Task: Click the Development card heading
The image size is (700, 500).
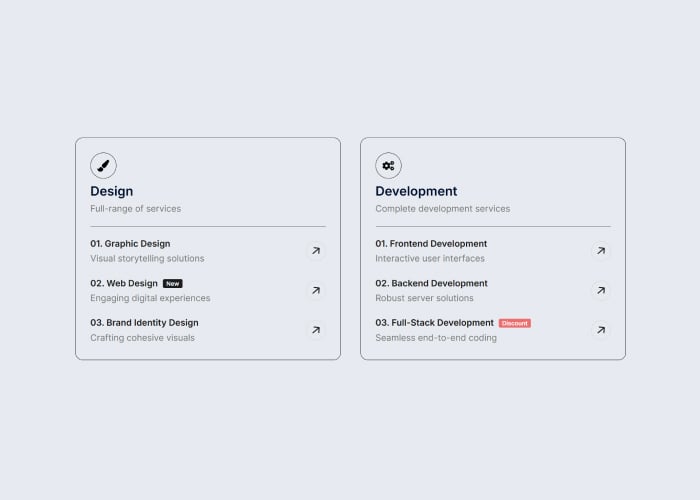Action: [x=416, y=192]
